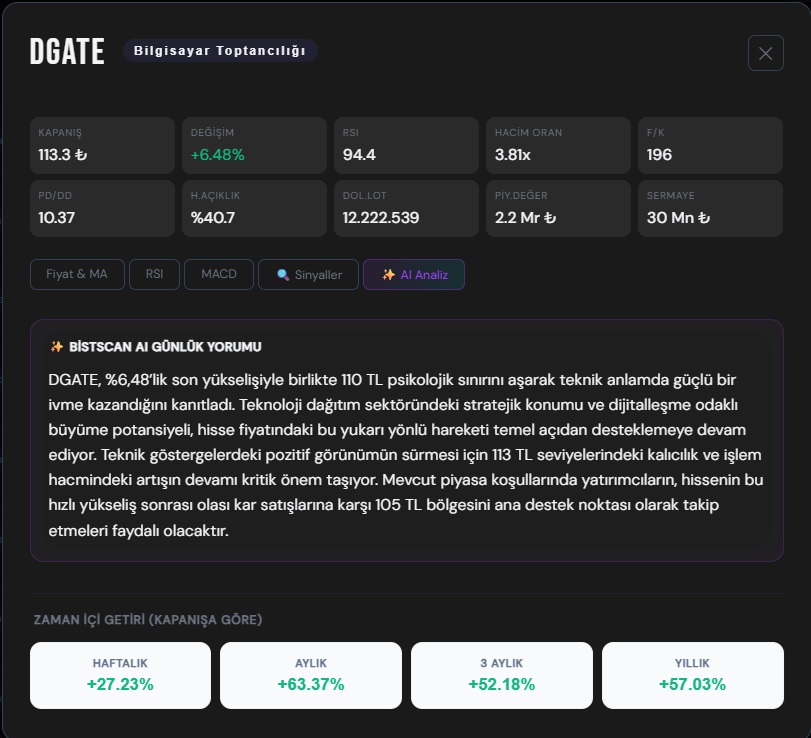
Task: Click the Bilgisayar Toptancılığı sector badge
Action: 220,51
